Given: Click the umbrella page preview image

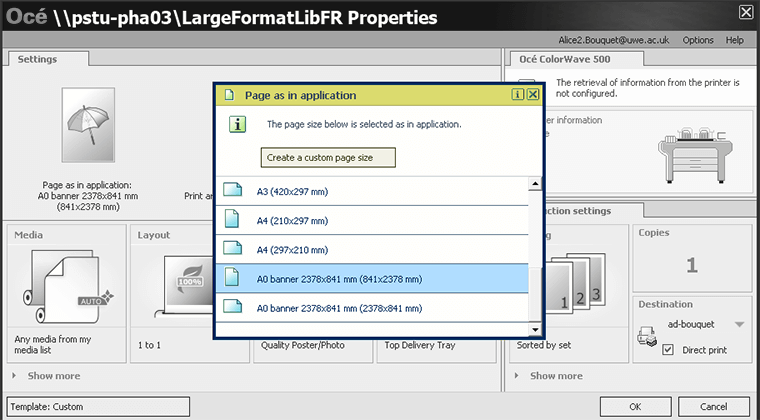Looking at the screenshot, I should click(88, 125).
